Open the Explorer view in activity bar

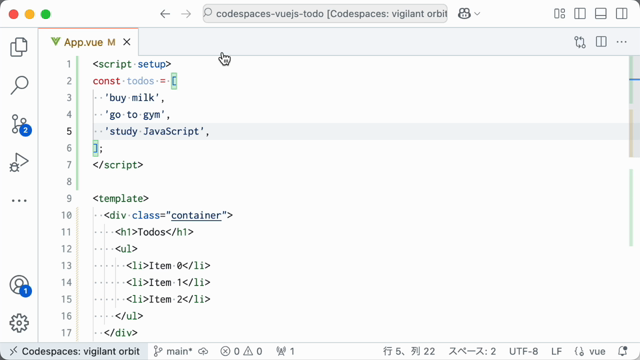click(19, 47)
